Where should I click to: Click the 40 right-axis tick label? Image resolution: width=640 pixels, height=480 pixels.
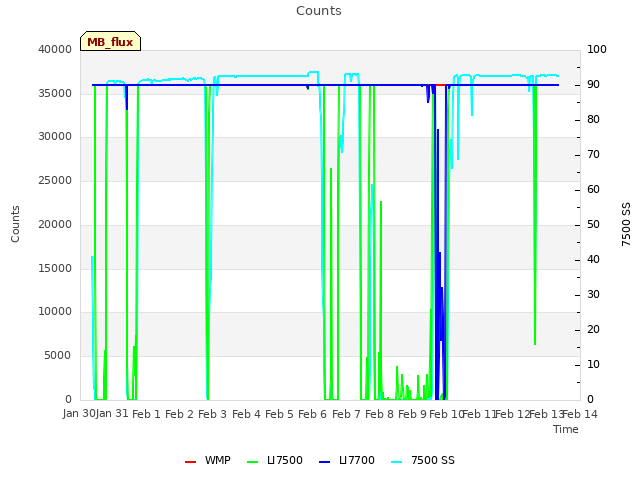coord(593,260)
